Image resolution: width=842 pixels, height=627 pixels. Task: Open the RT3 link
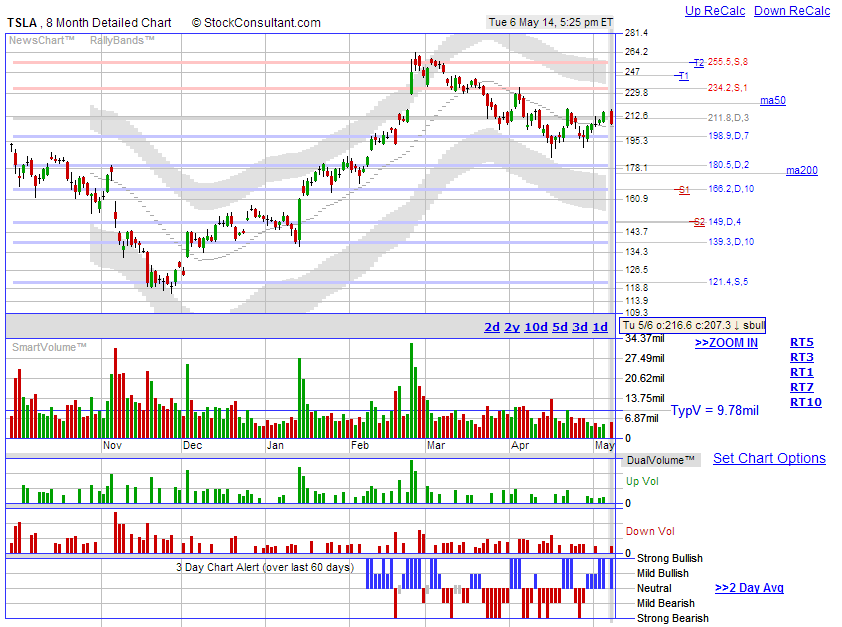tap(802, 357)
